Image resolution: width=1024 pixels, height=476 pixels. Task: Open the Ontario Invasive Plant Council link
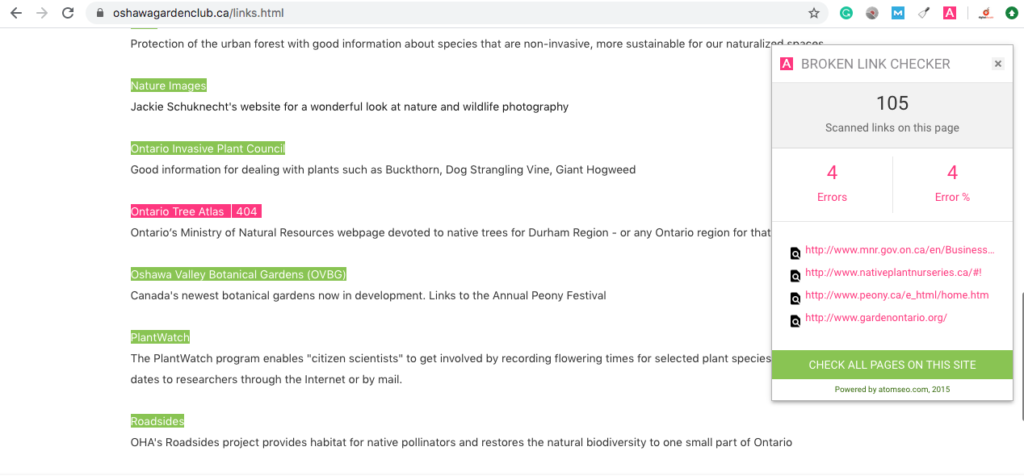(208, 148)
